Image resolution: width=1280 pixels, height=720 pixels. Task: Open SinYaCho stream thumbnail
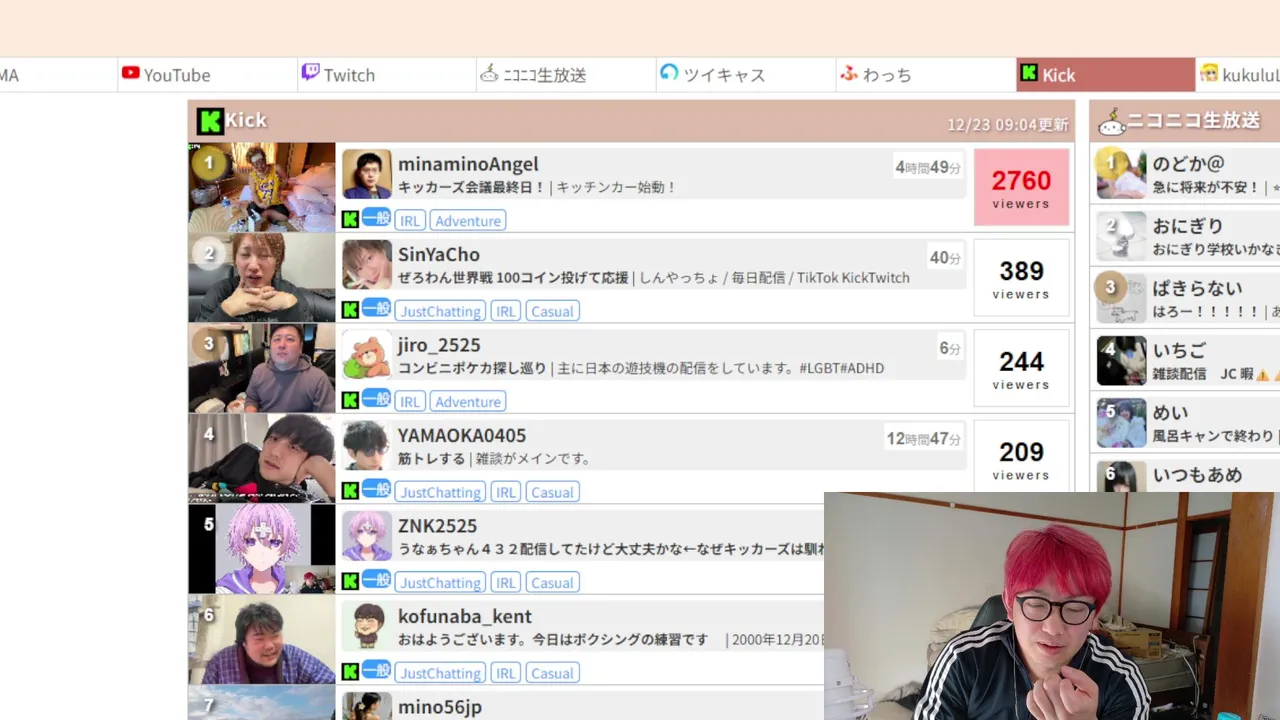click(262, 278)
